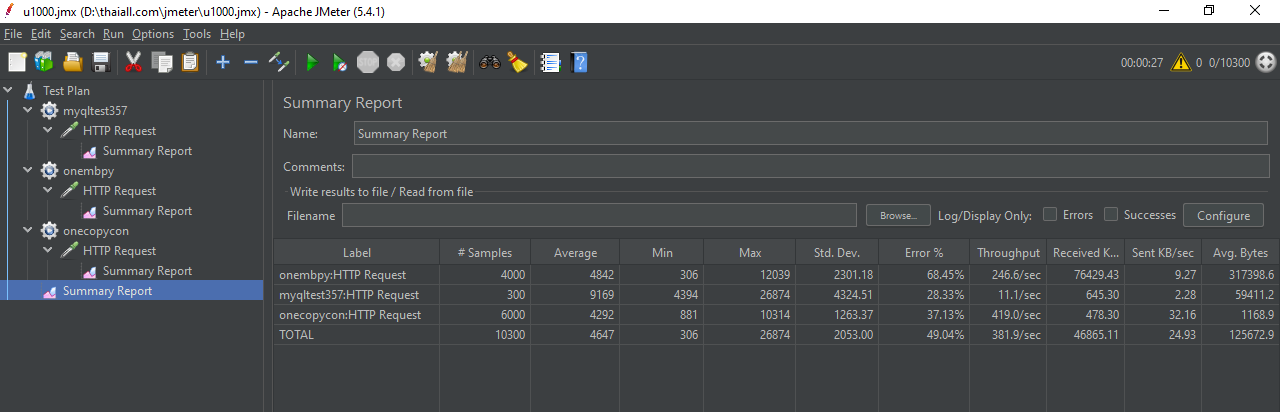Viewport: 1280px width, 412px height.
Task: Click the Browse... button
Action: click(898, 215)
